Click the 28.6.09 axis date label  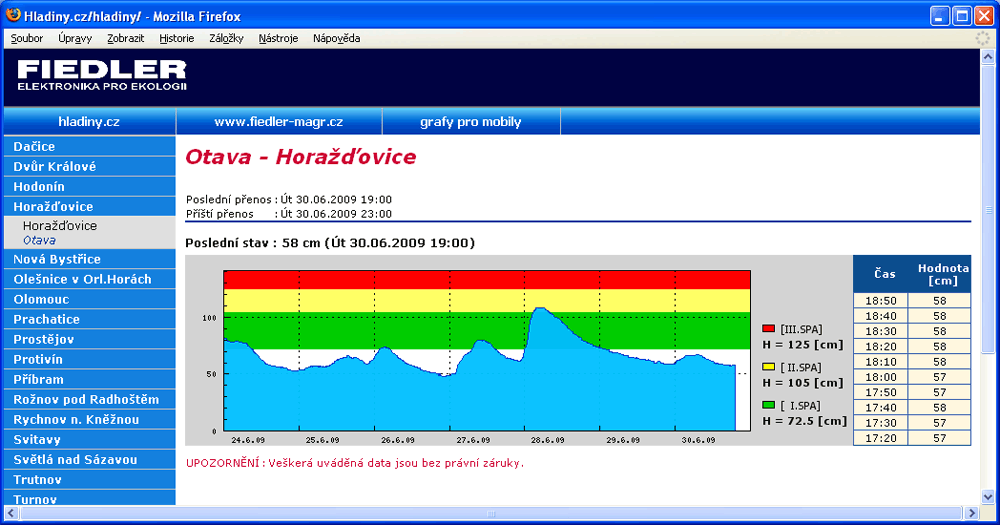click(547, 440)
